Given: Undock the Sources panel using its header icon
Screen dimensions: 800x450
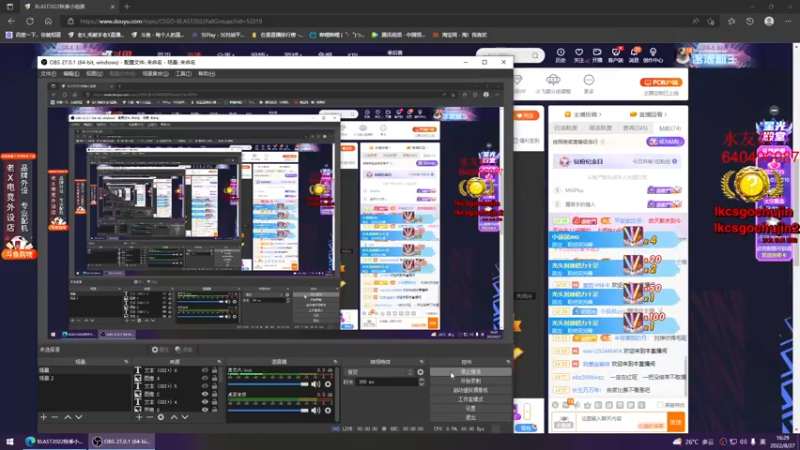Looking at the screenshot, I should (219, 362).
